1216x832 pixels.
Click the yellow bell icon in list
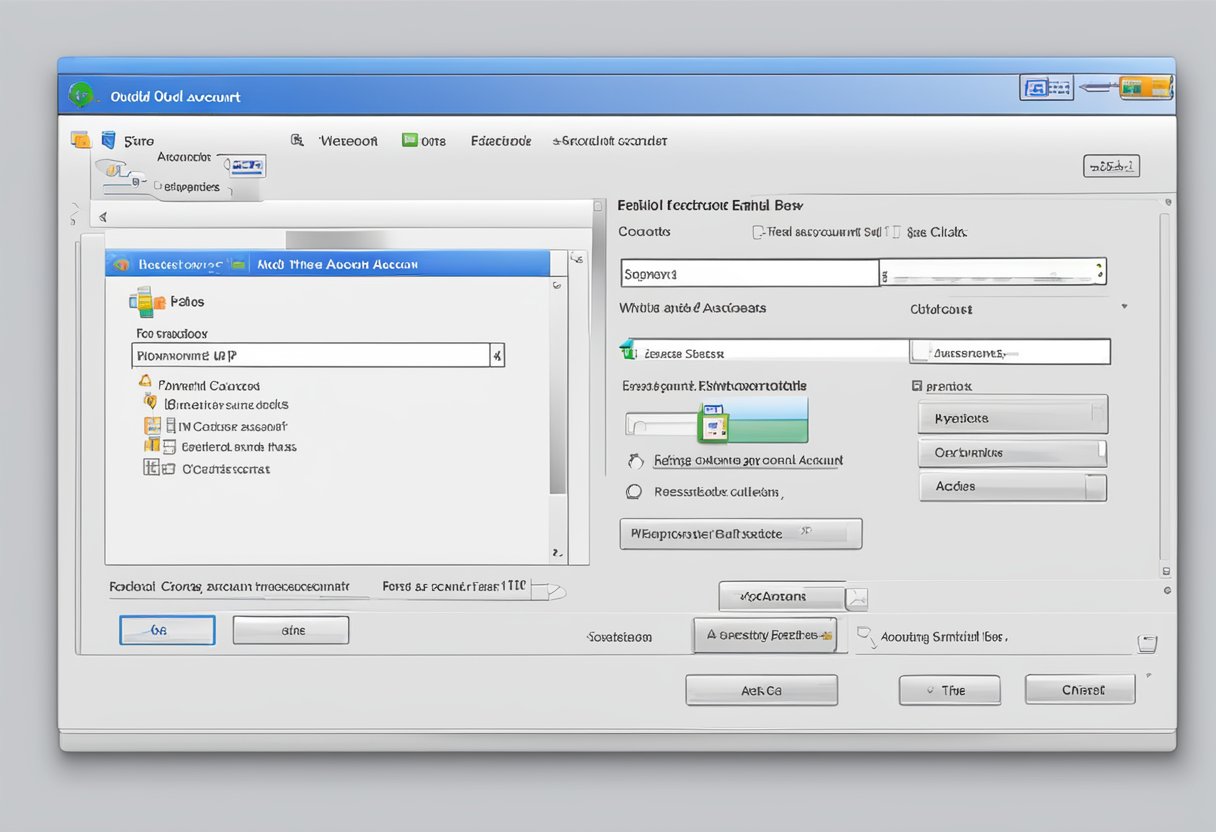(145, 384)
